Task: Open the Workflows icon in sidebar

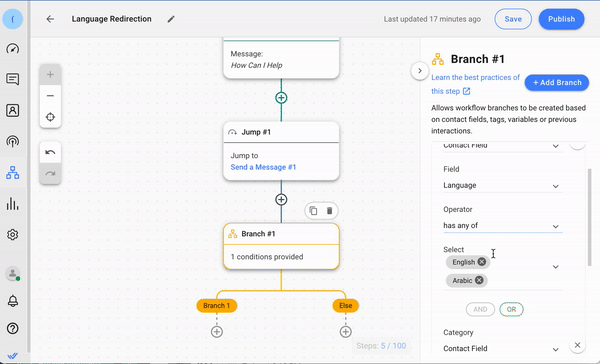Action: point(13,173)
